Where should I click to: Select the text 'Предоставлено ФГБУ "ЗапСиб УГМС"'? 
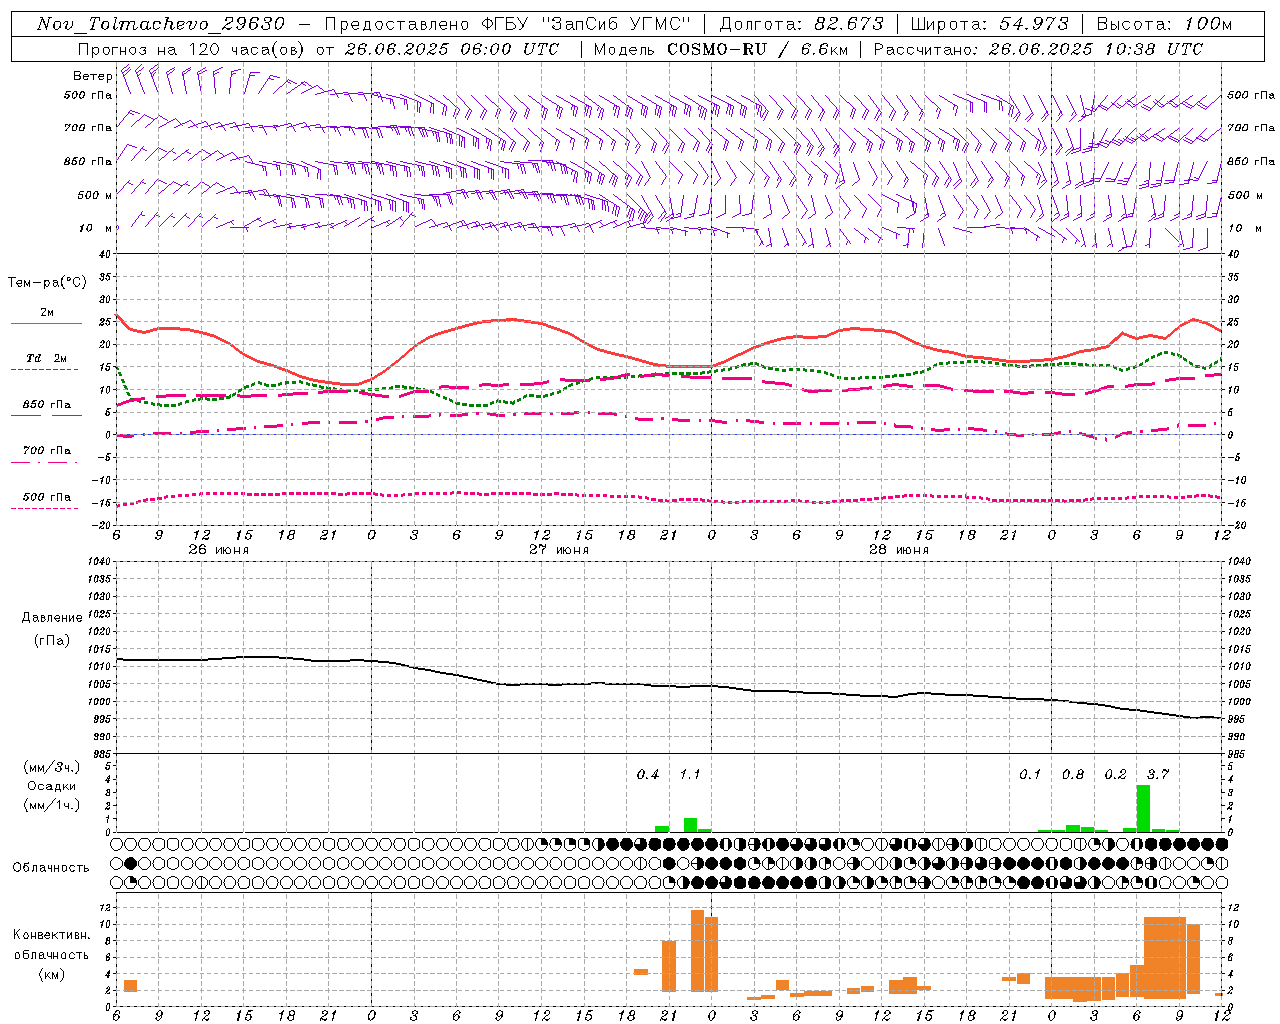pos(507,24)
